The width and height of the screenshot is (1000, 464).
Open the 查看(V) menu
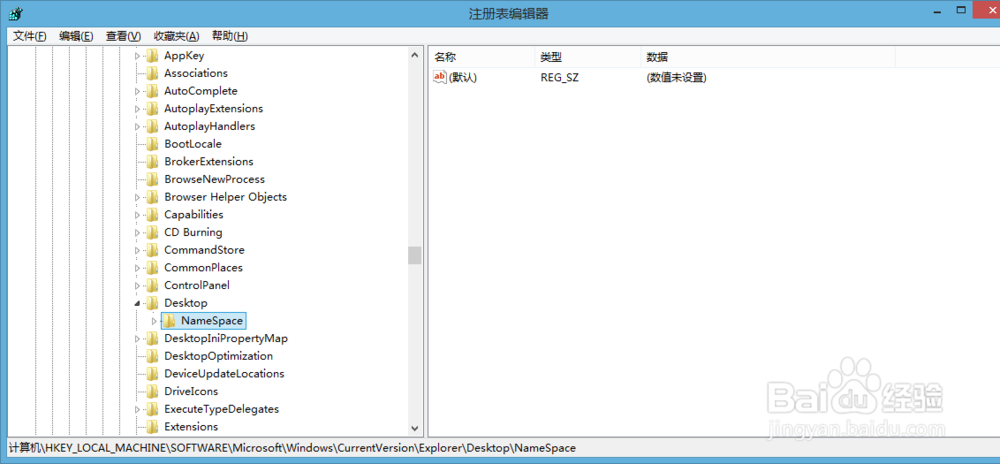coord(123,36)
